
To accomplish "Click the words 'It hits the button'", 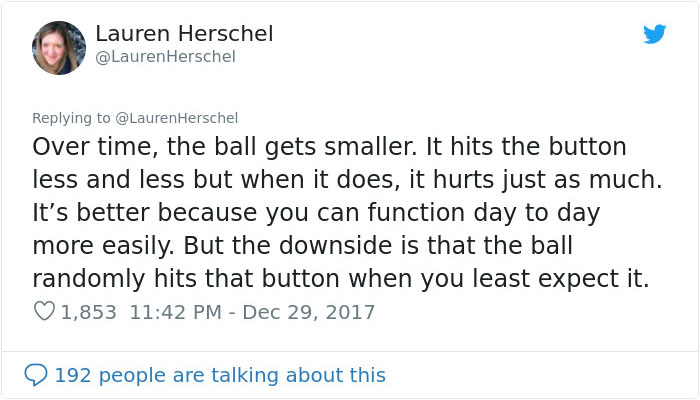I will [x=526, y=147].
